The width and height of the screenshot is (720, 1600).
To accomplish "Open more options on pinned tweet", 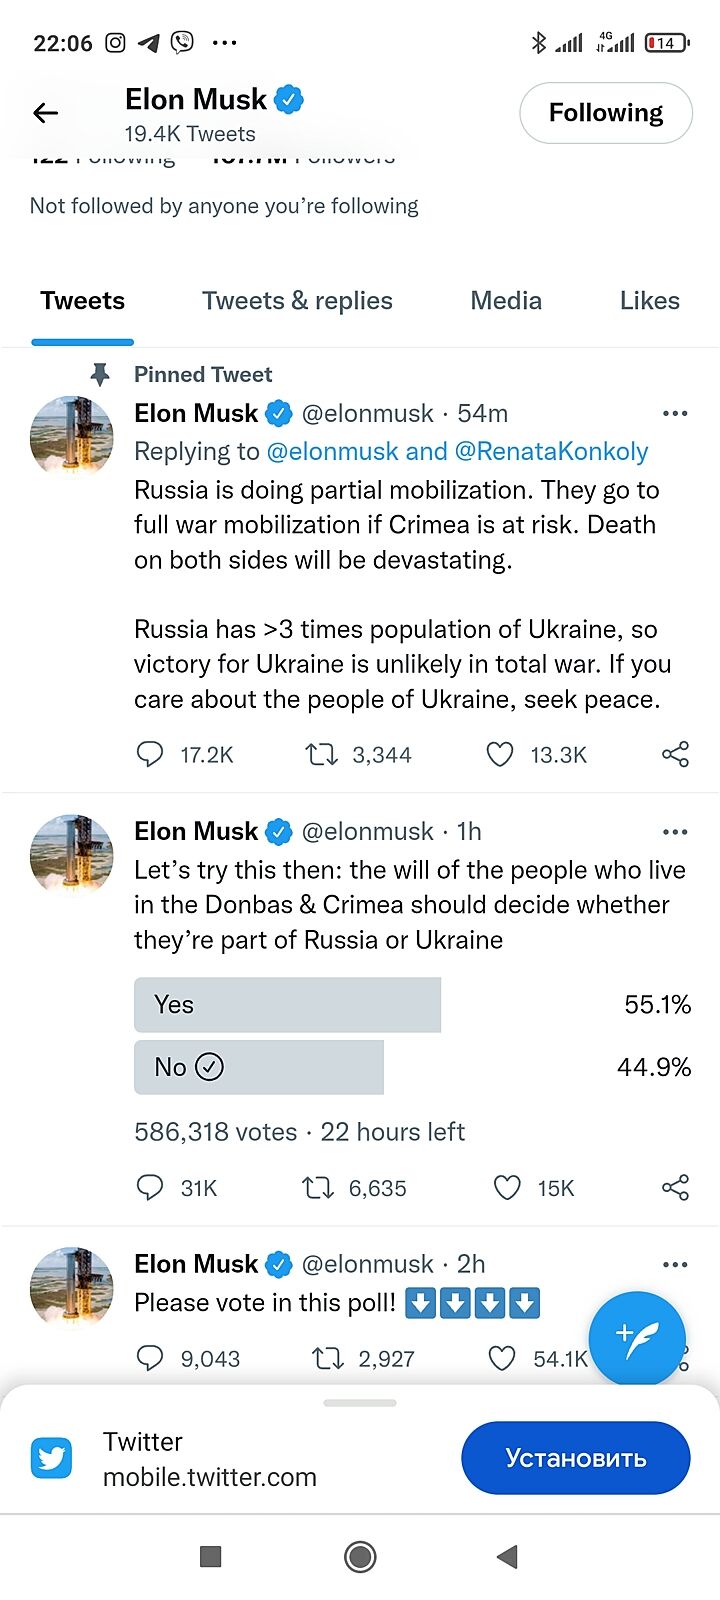I will coord(676,413).
